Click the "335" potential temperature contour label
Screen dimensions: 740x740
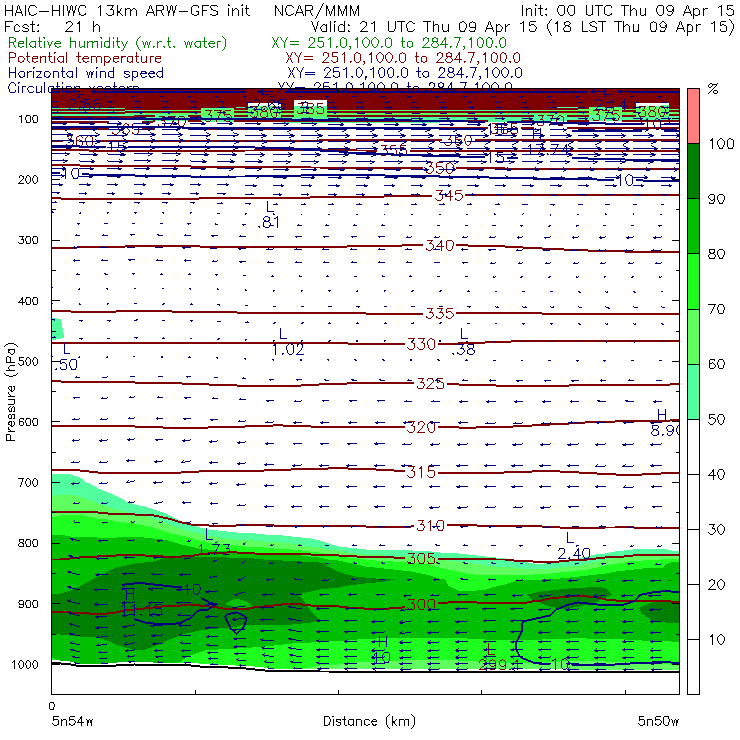coord(440,313)
